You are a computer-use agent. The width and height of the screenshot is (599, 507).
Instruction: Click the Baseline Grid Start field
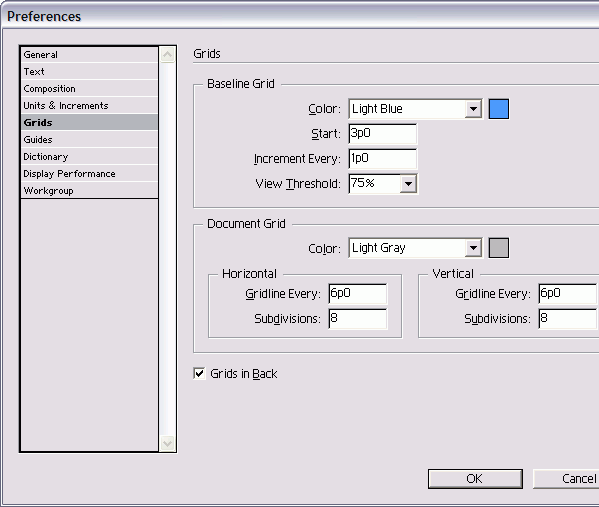click(383, 134)
